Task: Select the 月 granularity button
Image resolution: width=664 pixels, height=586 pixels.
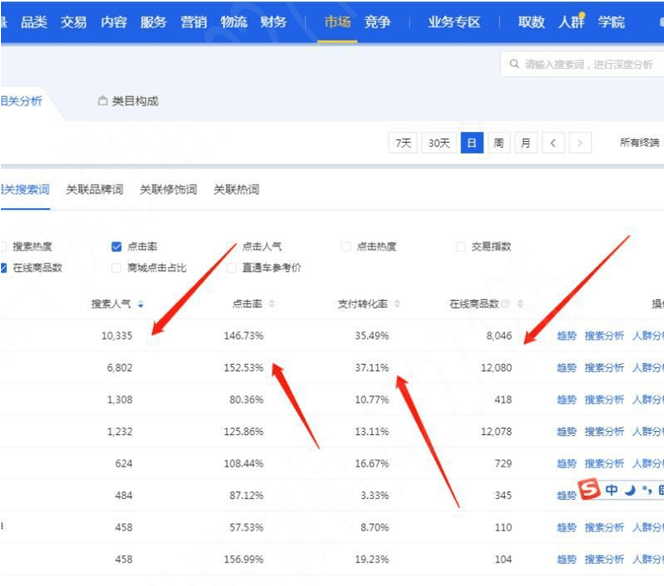Action: coord(526,143)
